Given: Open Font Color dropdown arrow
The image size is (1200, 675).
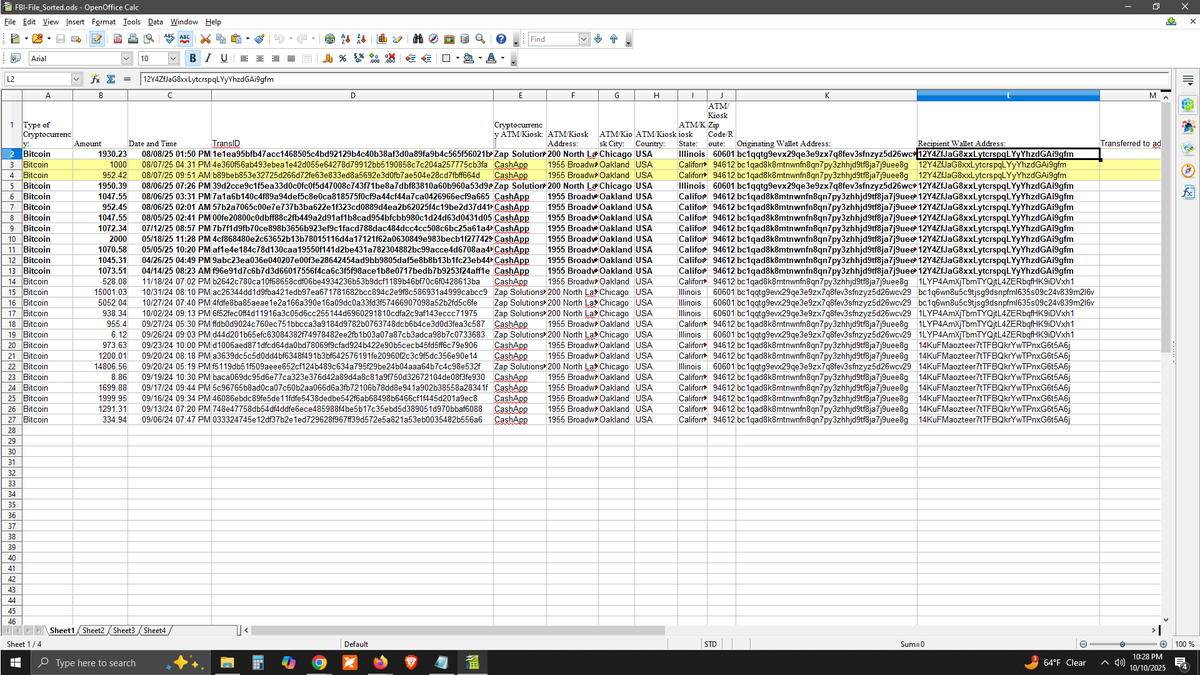Looking at the screenshot, I should click(x=503, y=59).
